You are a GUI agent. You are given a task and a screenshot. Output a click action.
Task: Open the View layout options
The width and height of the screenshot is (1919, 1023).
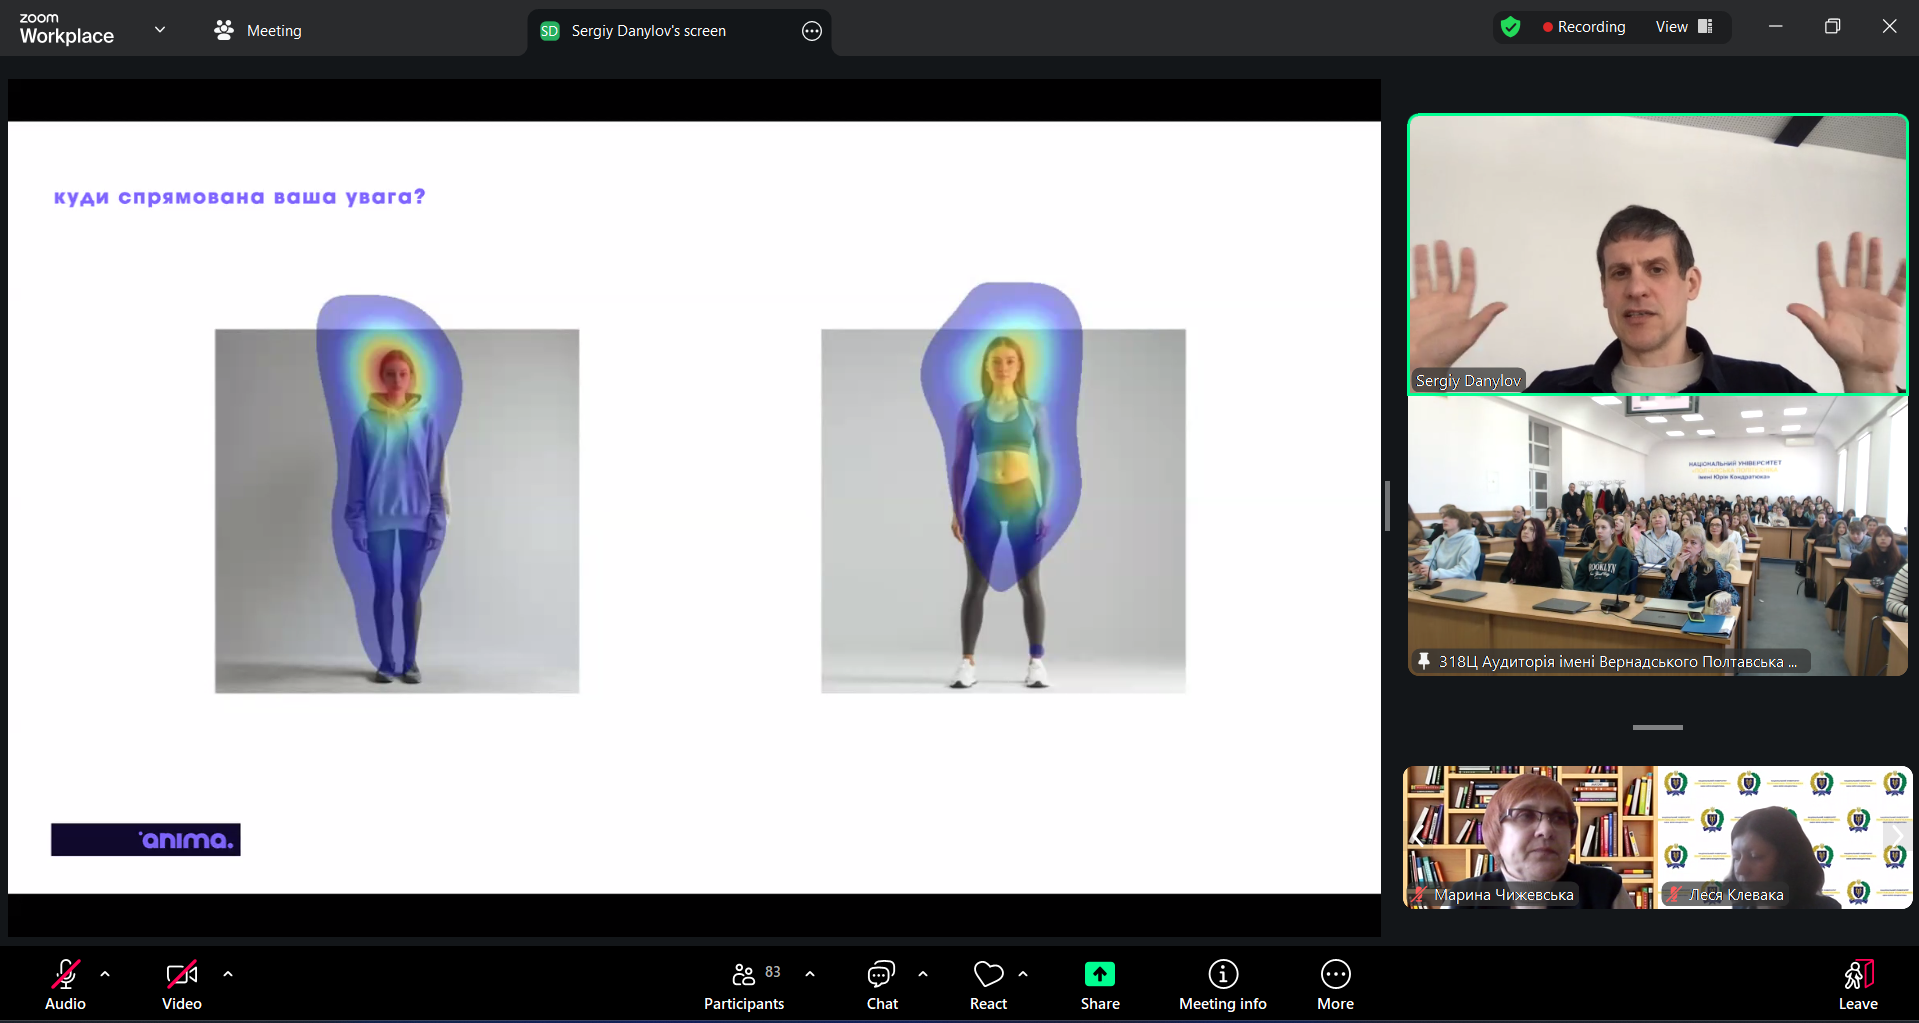(x=1684, y=27)
